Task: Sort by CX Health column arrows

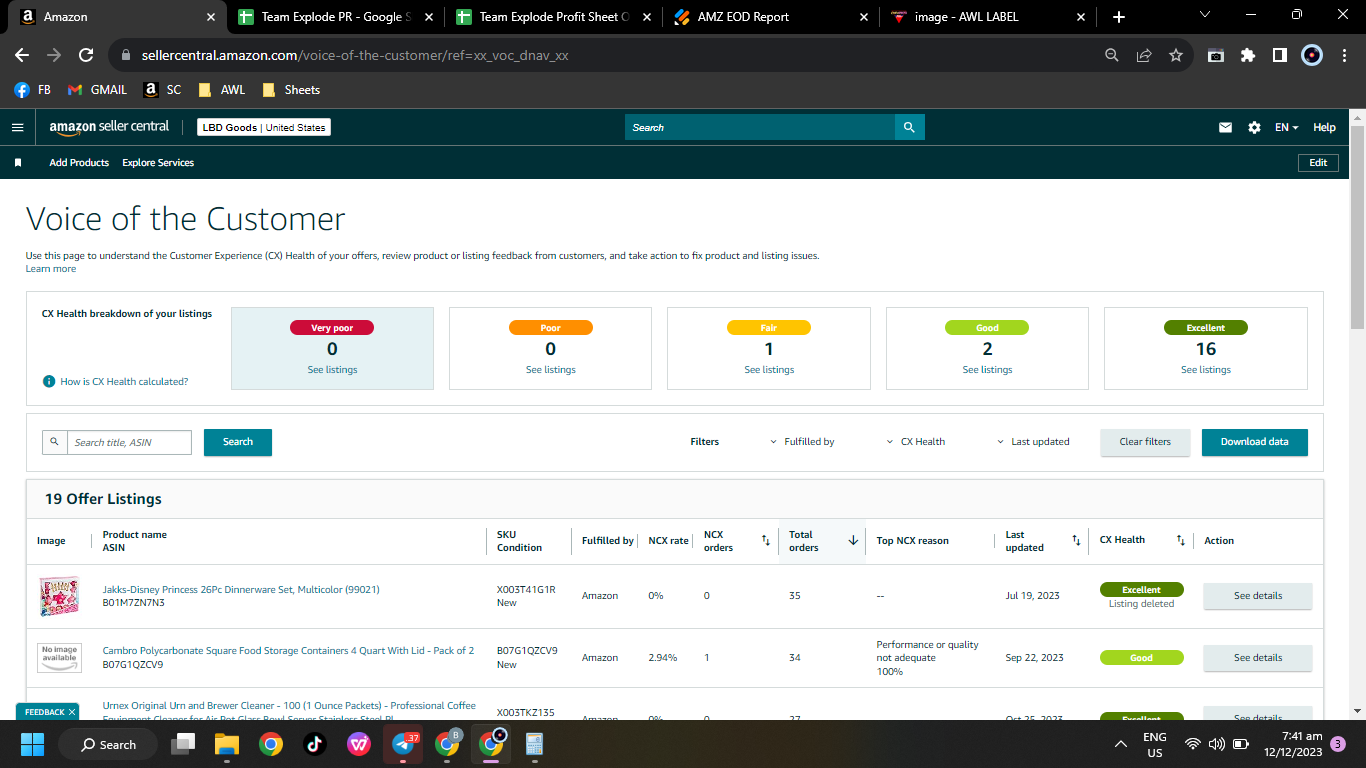Action: (1181, 541)
